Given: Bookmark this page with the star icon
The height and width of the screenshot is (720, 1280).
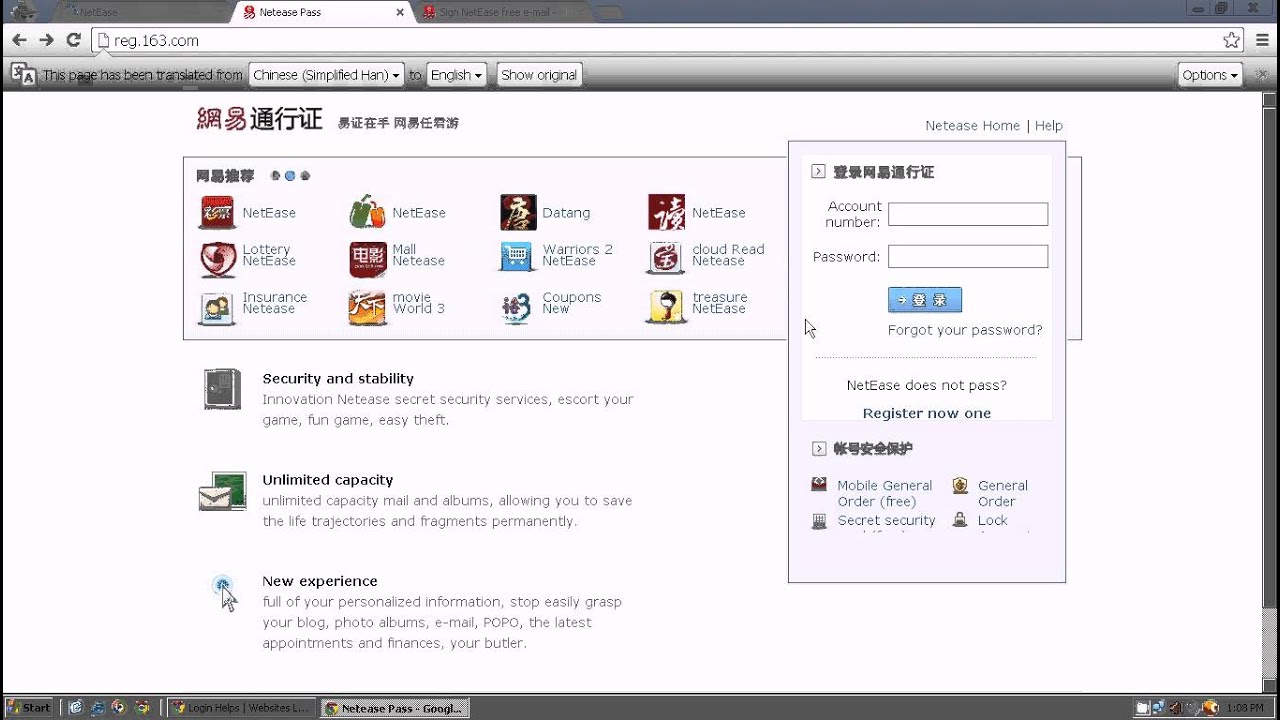Looking at the screenshot, I should [1232, 40].
